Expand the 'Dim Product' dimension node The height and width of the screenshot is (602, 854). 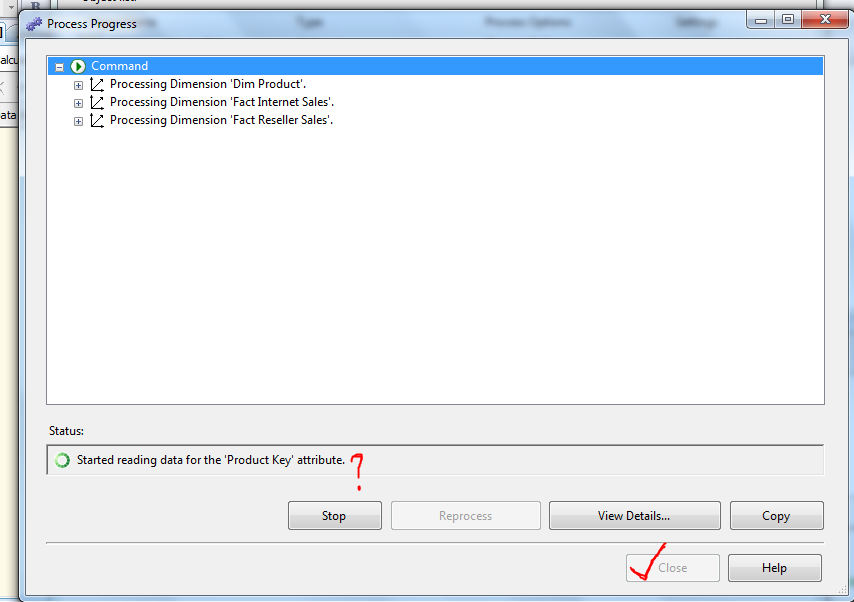click(x=78, y=85)
